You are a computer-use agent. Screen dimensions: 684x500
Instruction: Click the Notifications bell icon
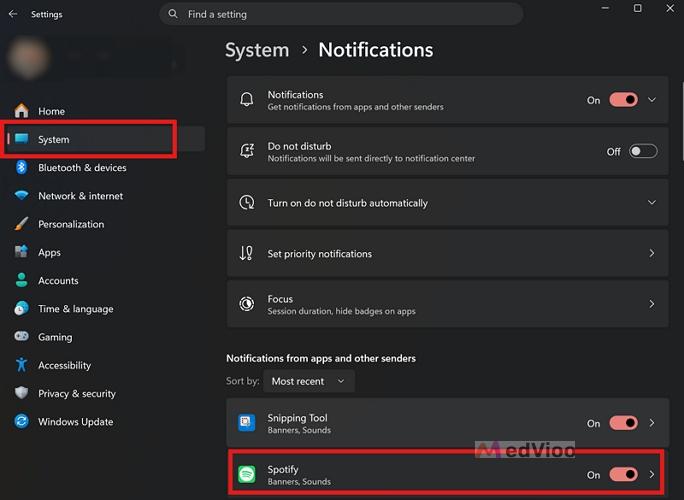click(246, 100)
